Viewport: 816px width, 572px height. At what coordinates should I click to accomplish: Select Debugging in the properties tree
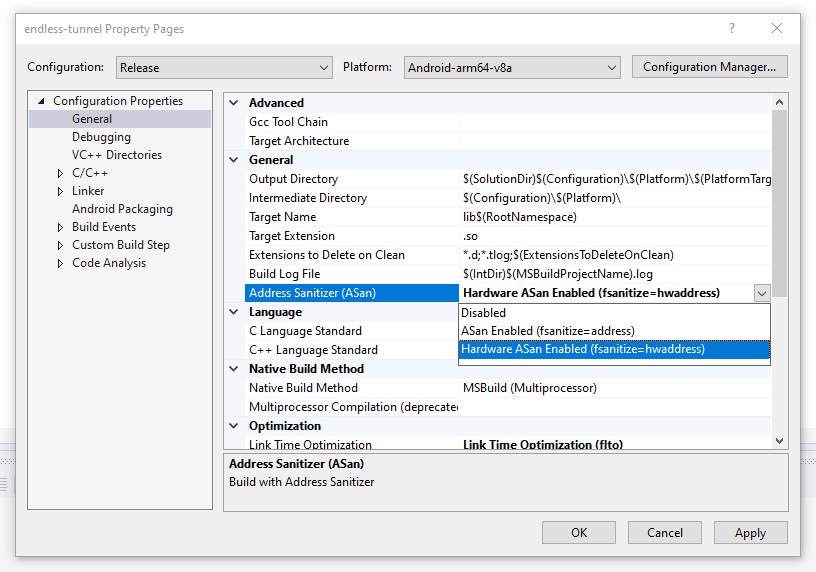tap(101, 137)
